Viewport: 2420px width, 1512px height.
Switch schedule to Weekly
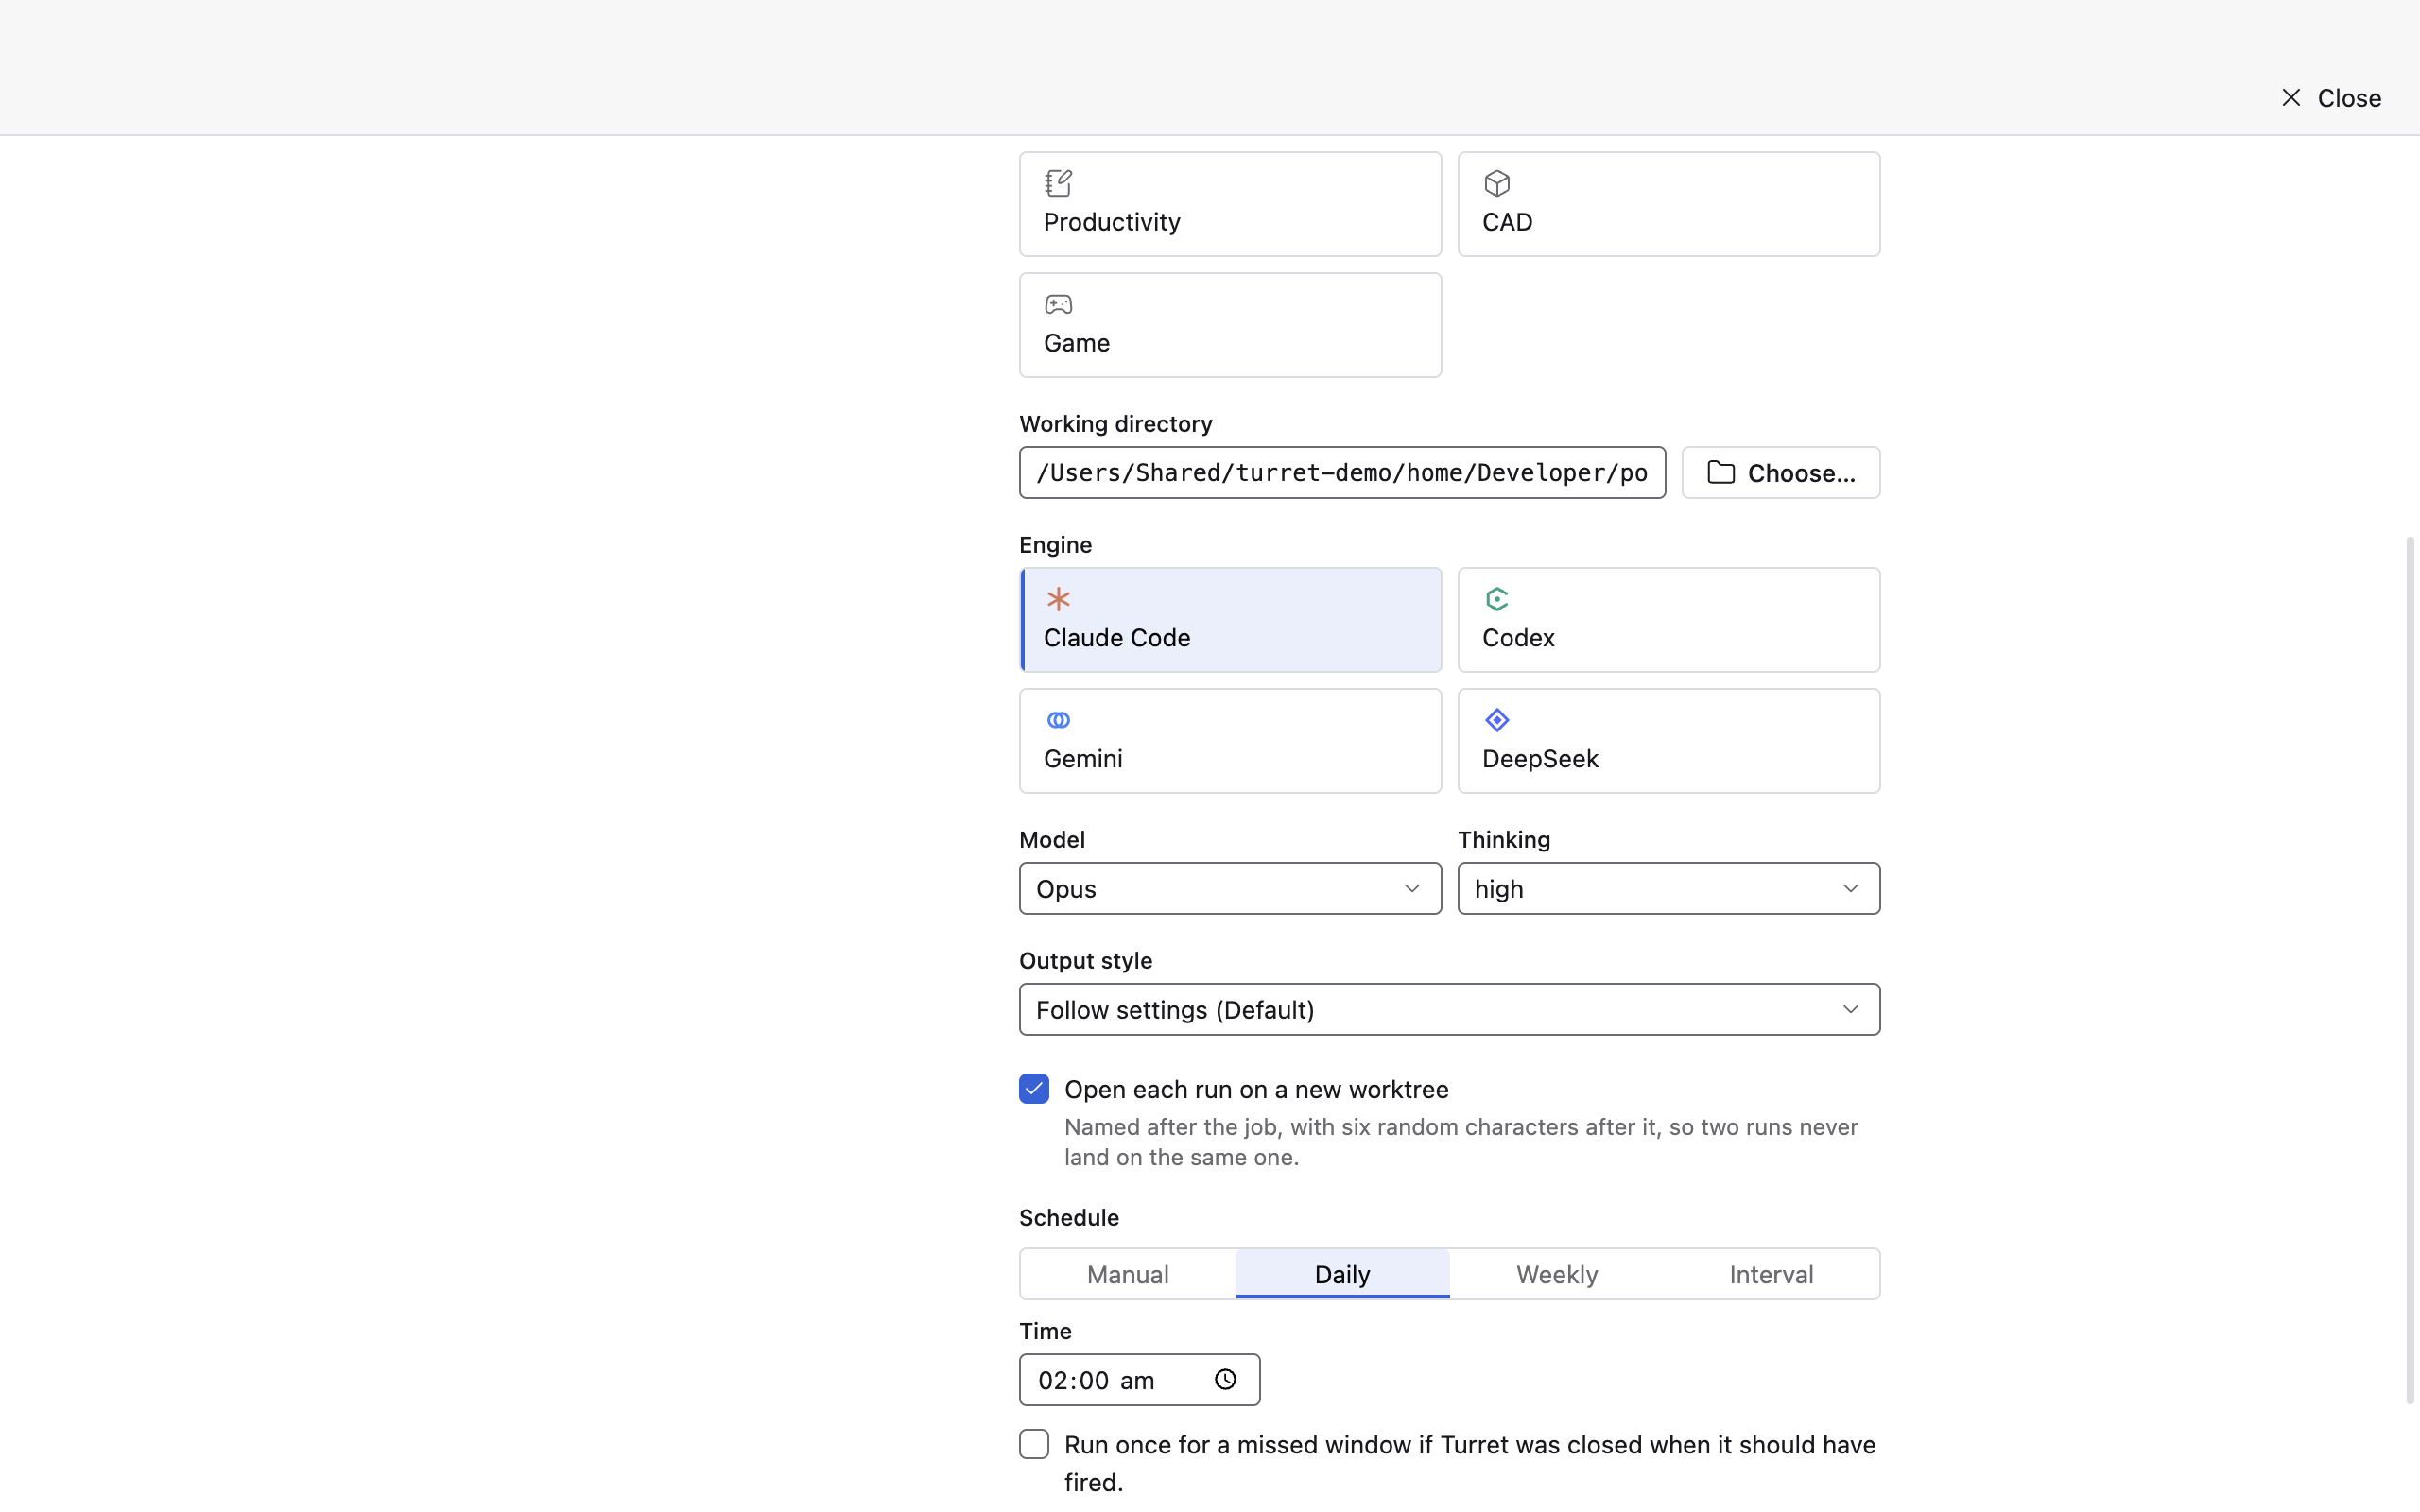1557,1274
